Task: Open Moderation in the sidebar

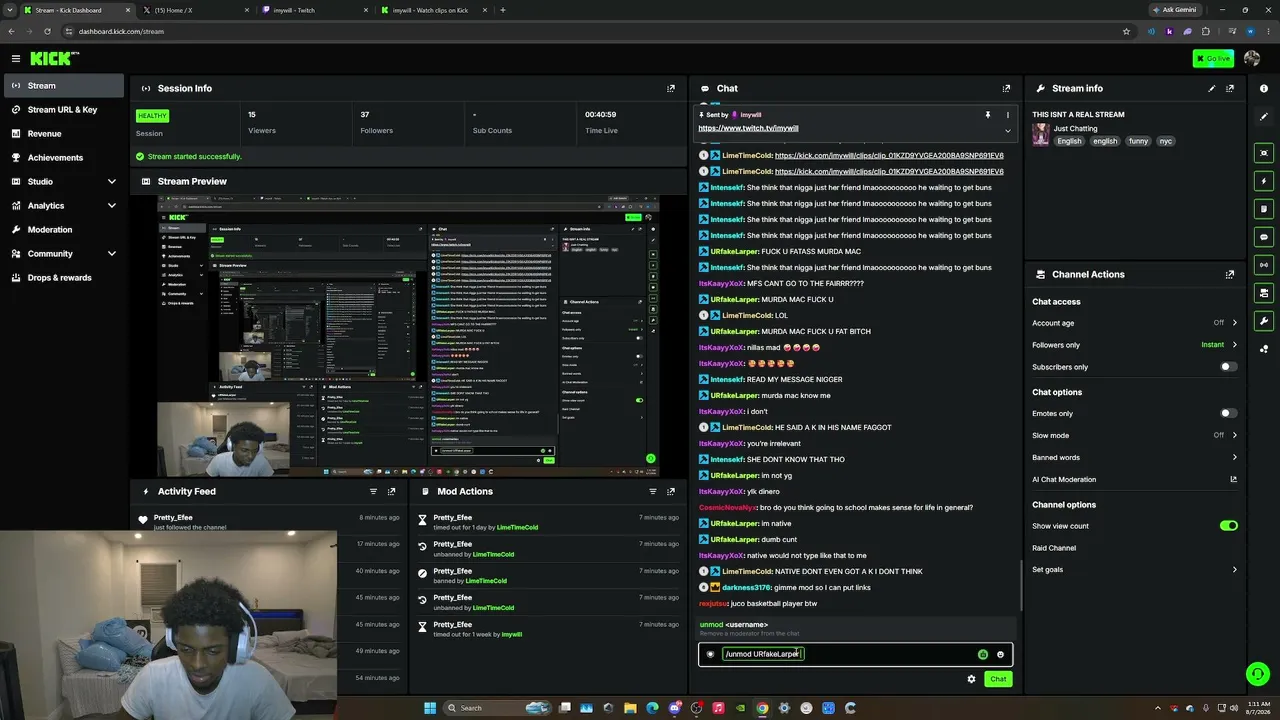Action: pos(62,229)
